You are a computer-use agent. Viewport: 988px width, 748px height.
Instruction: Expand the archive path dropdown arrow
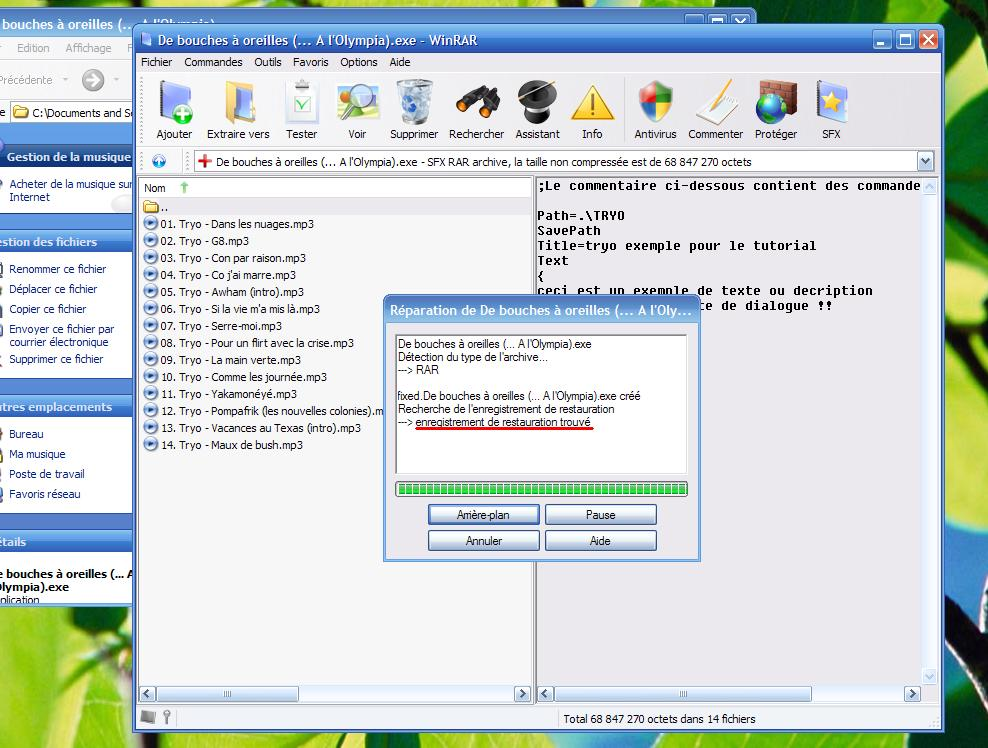click(x=925, y=161)
